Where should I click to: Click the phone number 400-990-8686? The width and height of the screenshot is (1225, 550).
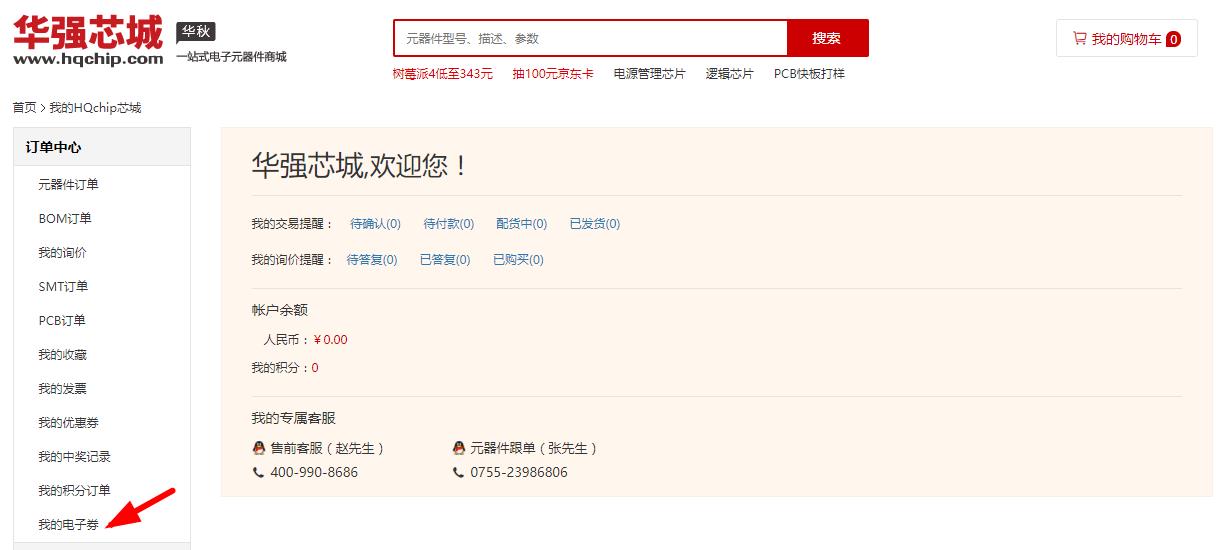pyautogui.click(x=314, y=472)
